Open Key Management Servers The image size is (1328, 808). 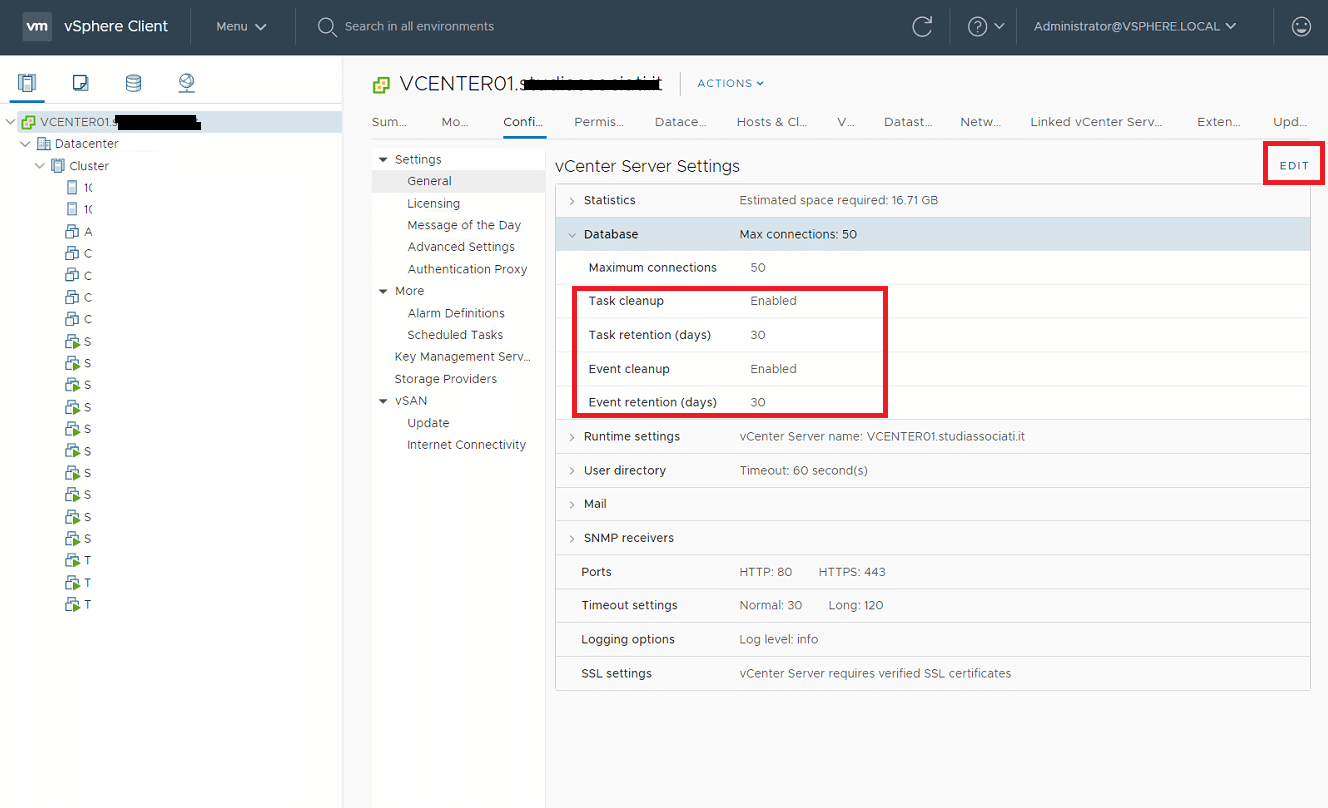pos(463,357)
